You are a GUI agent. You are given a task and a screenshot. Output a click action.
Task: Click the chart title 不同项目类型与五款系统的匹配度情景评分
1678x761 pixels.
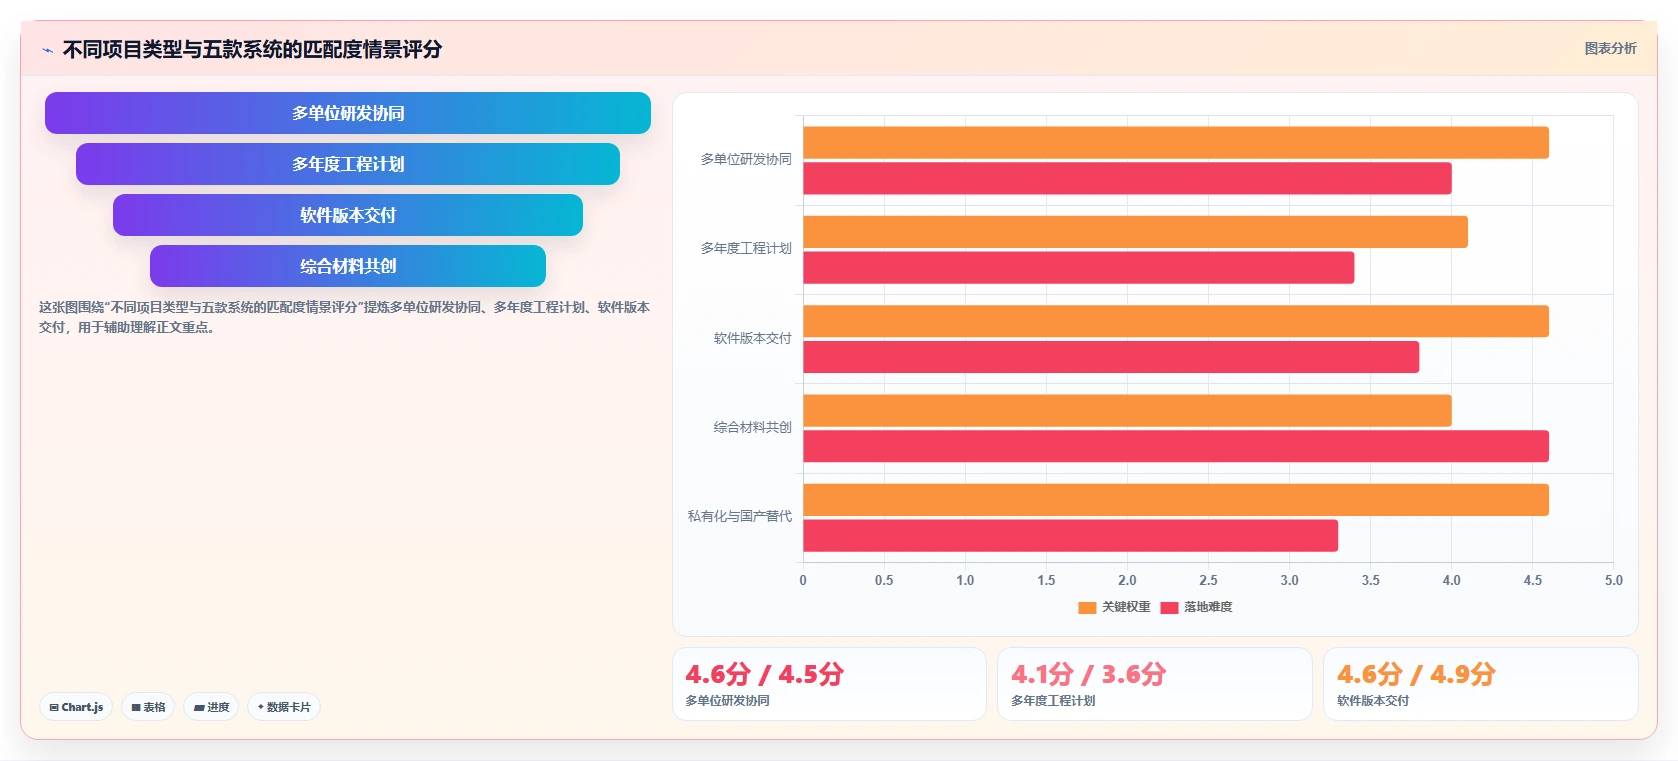point(252,49)
